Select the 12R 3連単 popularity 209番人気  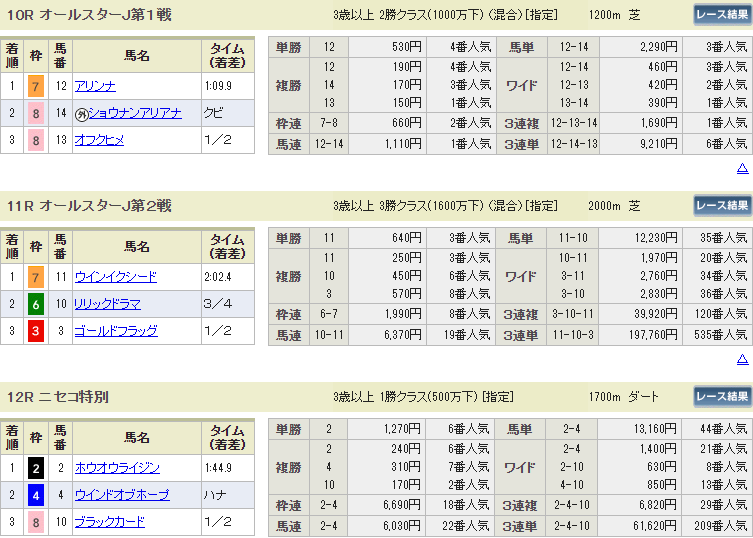(x=721, y=526)
